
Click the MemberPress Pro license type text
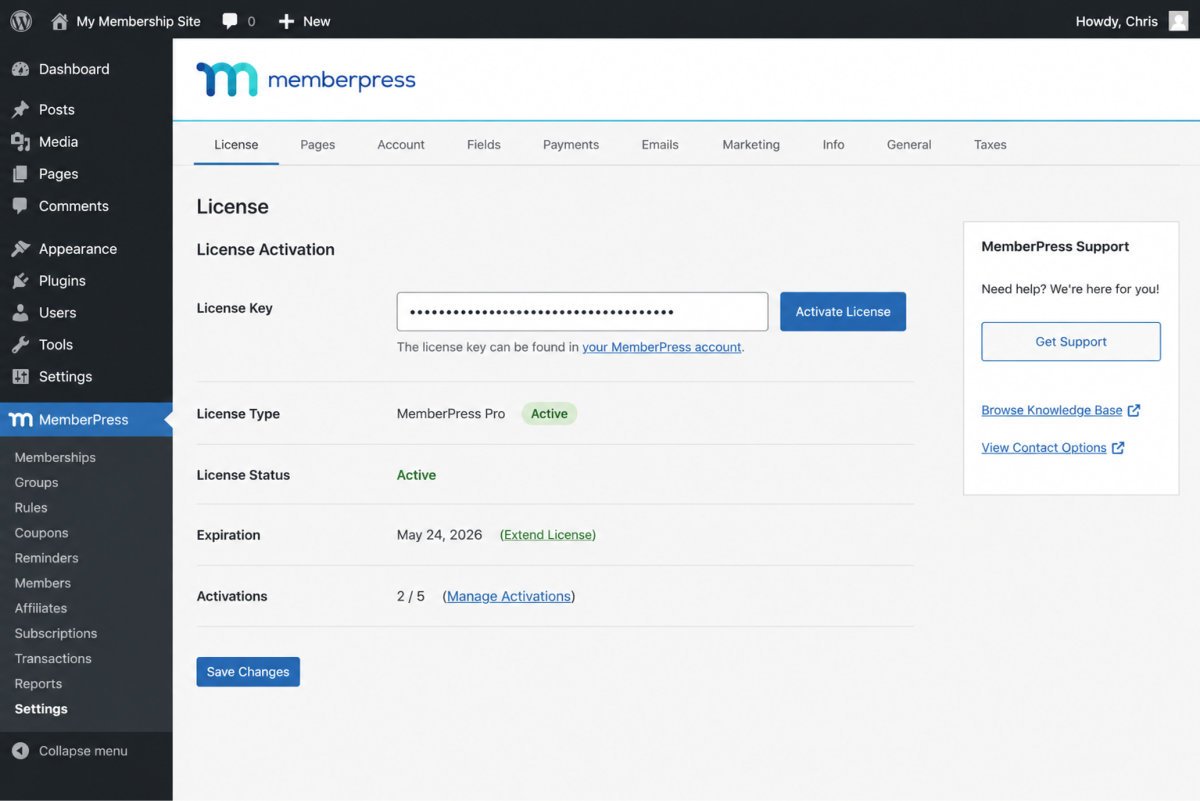click(x=451, y=414)
